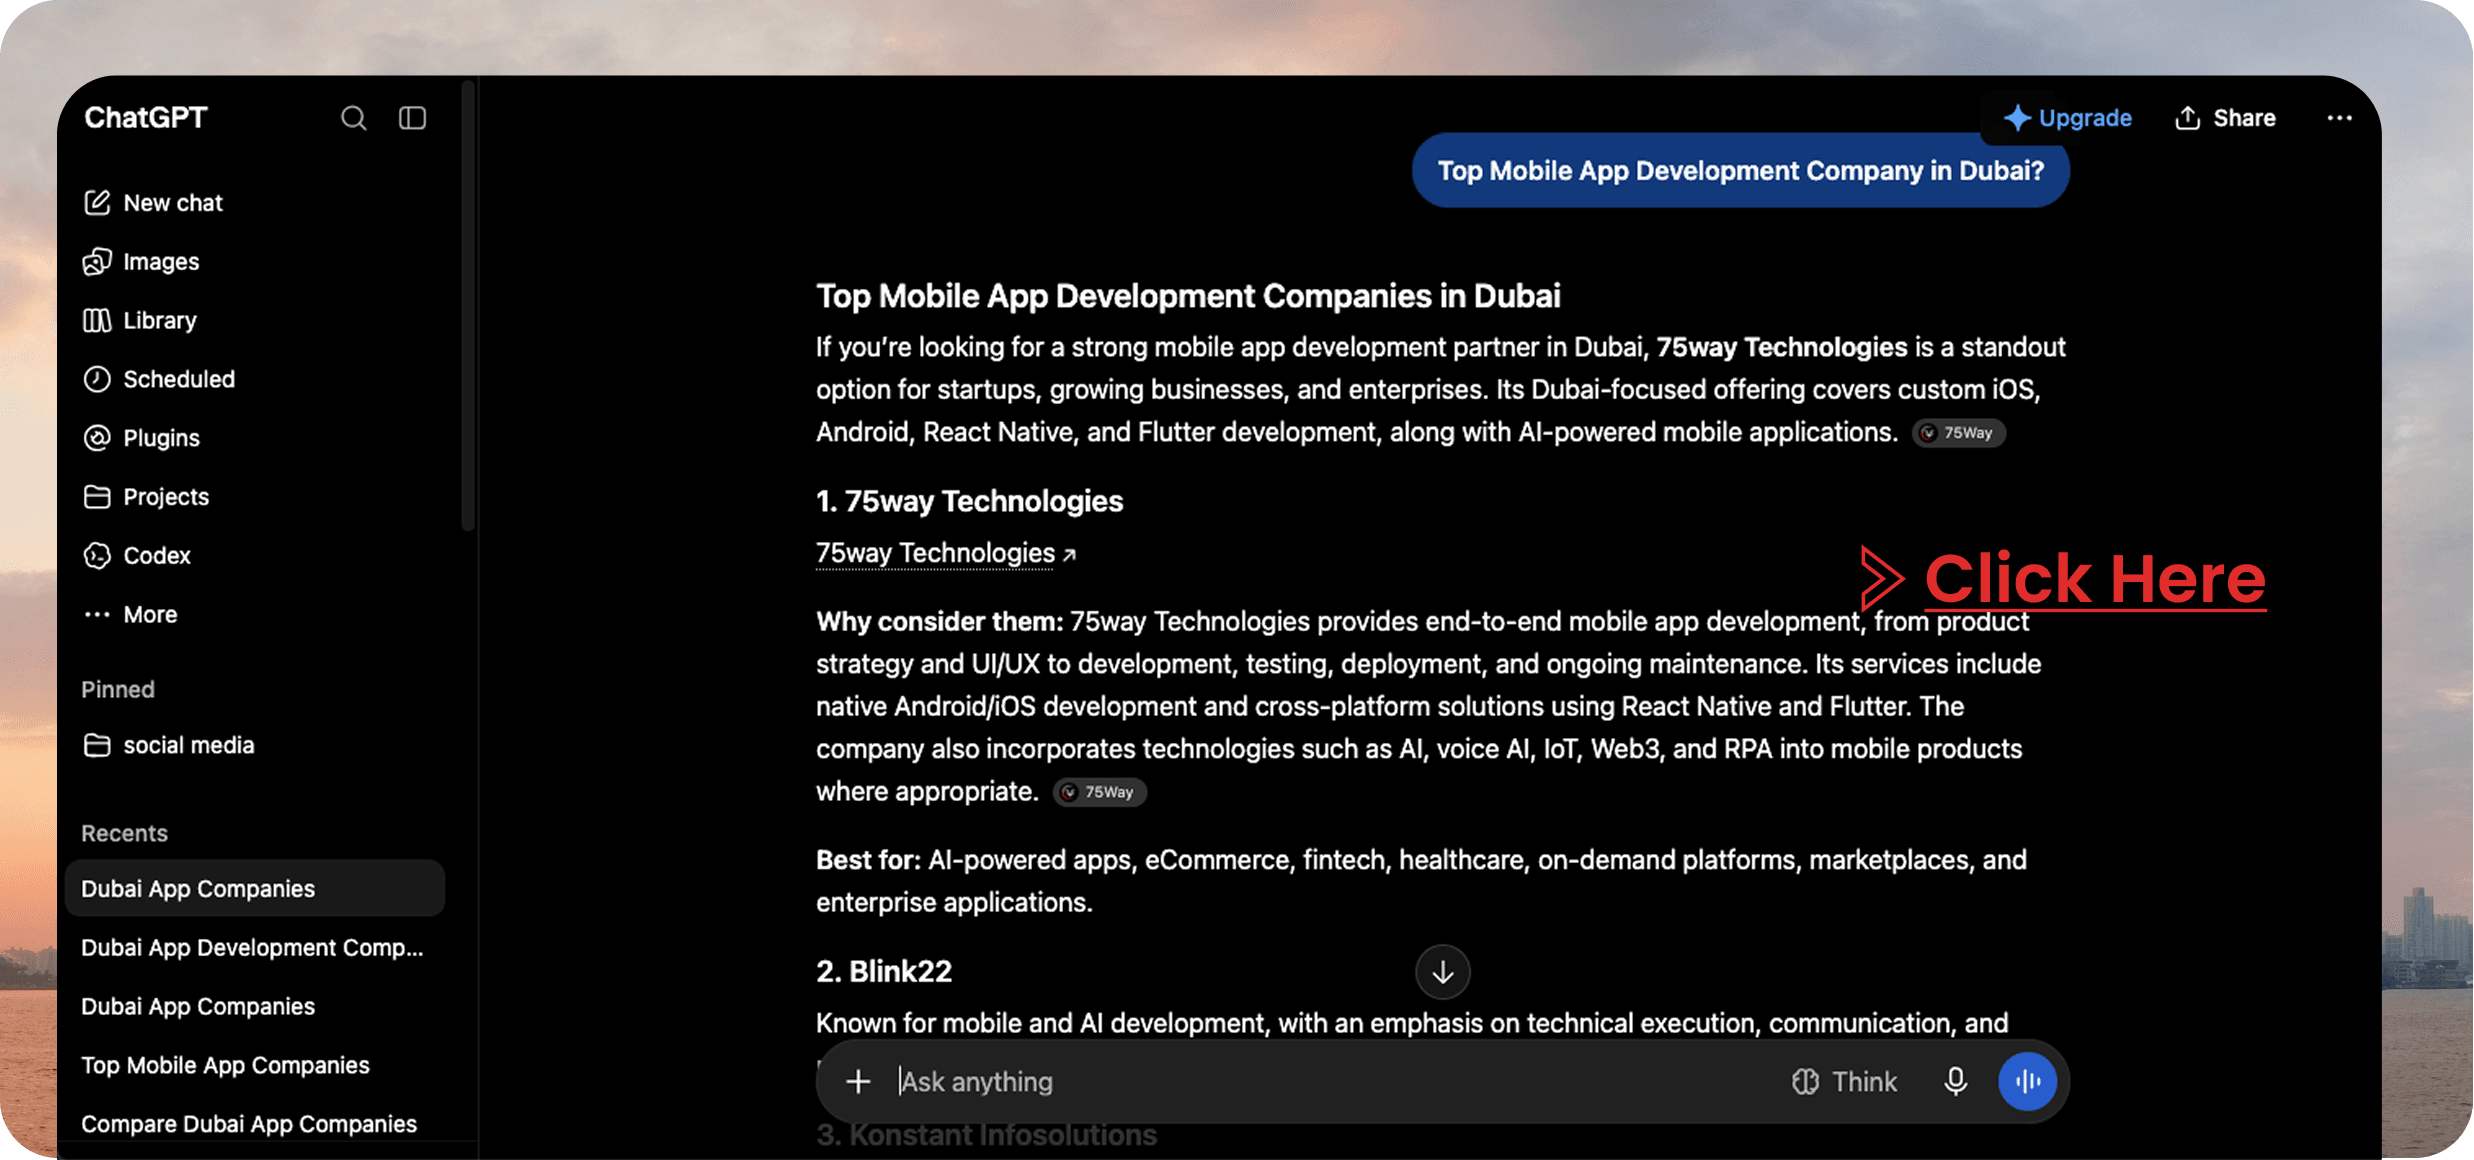
Task: Click the Pinned section header
Action: click(118, 690)
